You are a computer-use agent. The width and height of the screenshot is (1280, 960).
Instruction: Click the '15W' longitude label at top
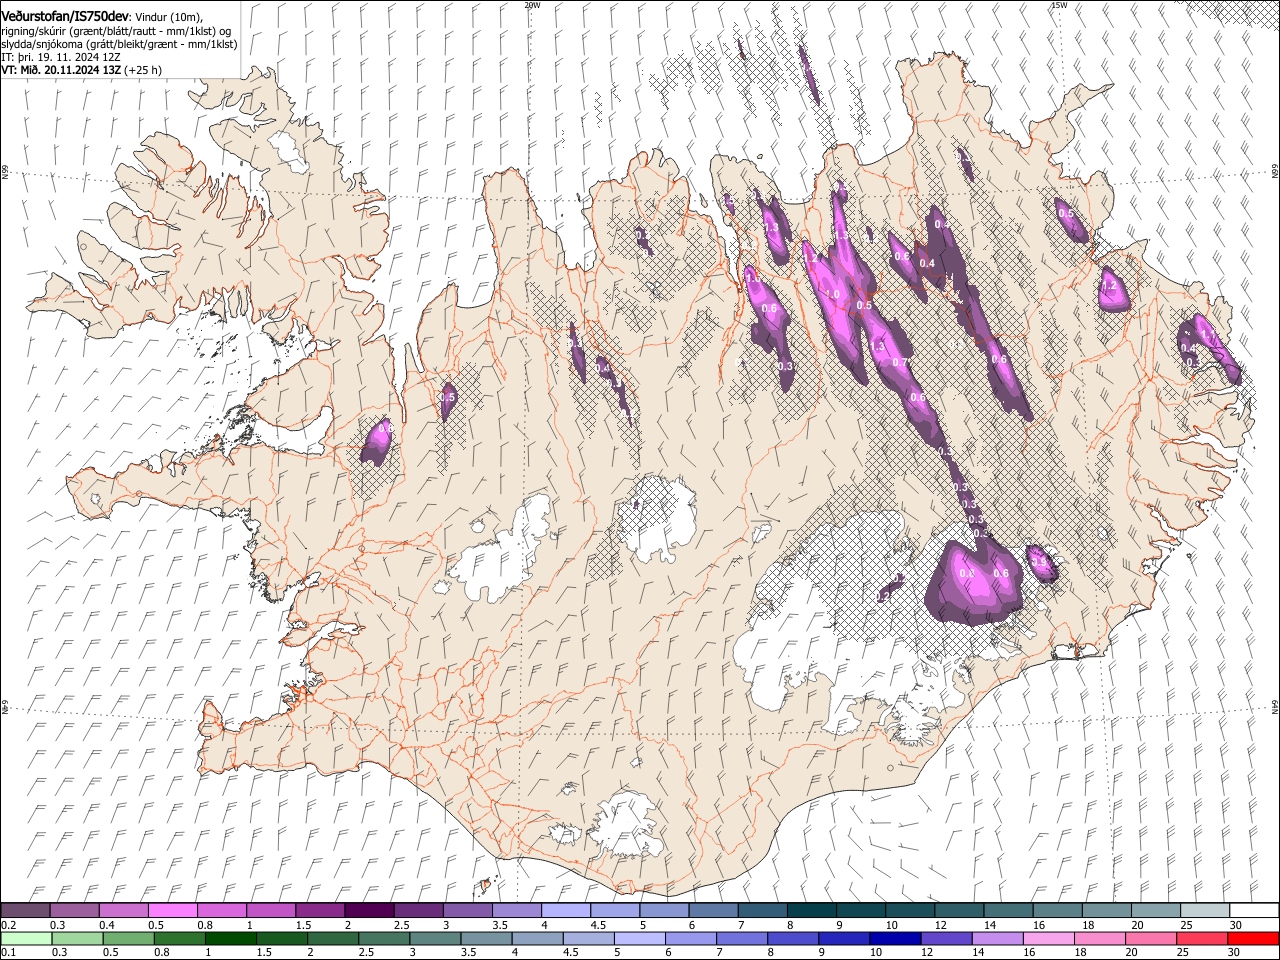1059,5
